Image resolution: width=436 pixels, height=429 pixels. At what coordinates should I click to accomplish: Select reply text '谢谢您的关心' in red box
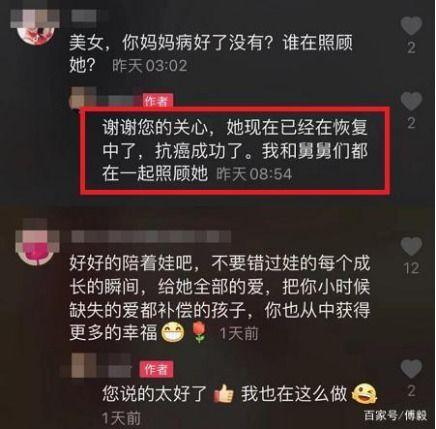[x=156, y=128]
